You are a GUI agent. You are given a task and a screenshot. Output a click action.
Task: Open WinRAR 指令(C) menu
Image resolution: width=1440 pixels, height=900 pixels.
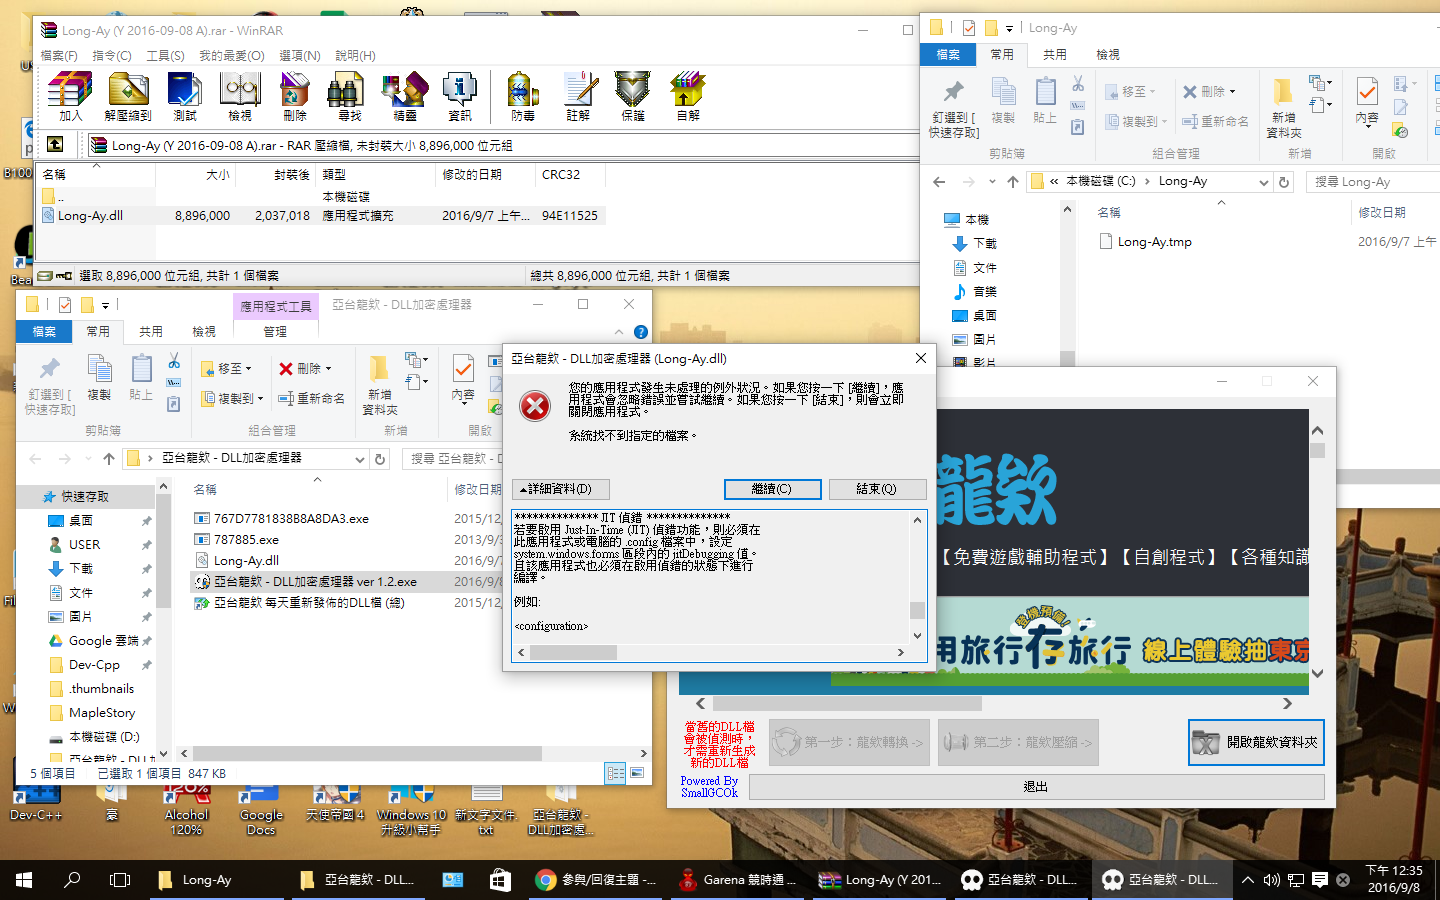(x=112, y=56)
